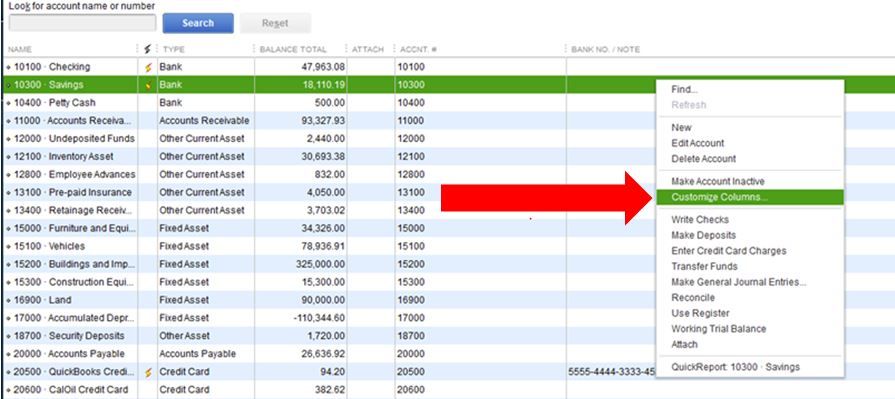The width and height of the screenshot is (895, 399).
Task: Sort by the BALANCE TOTAL column header
Action: [293, 50]
